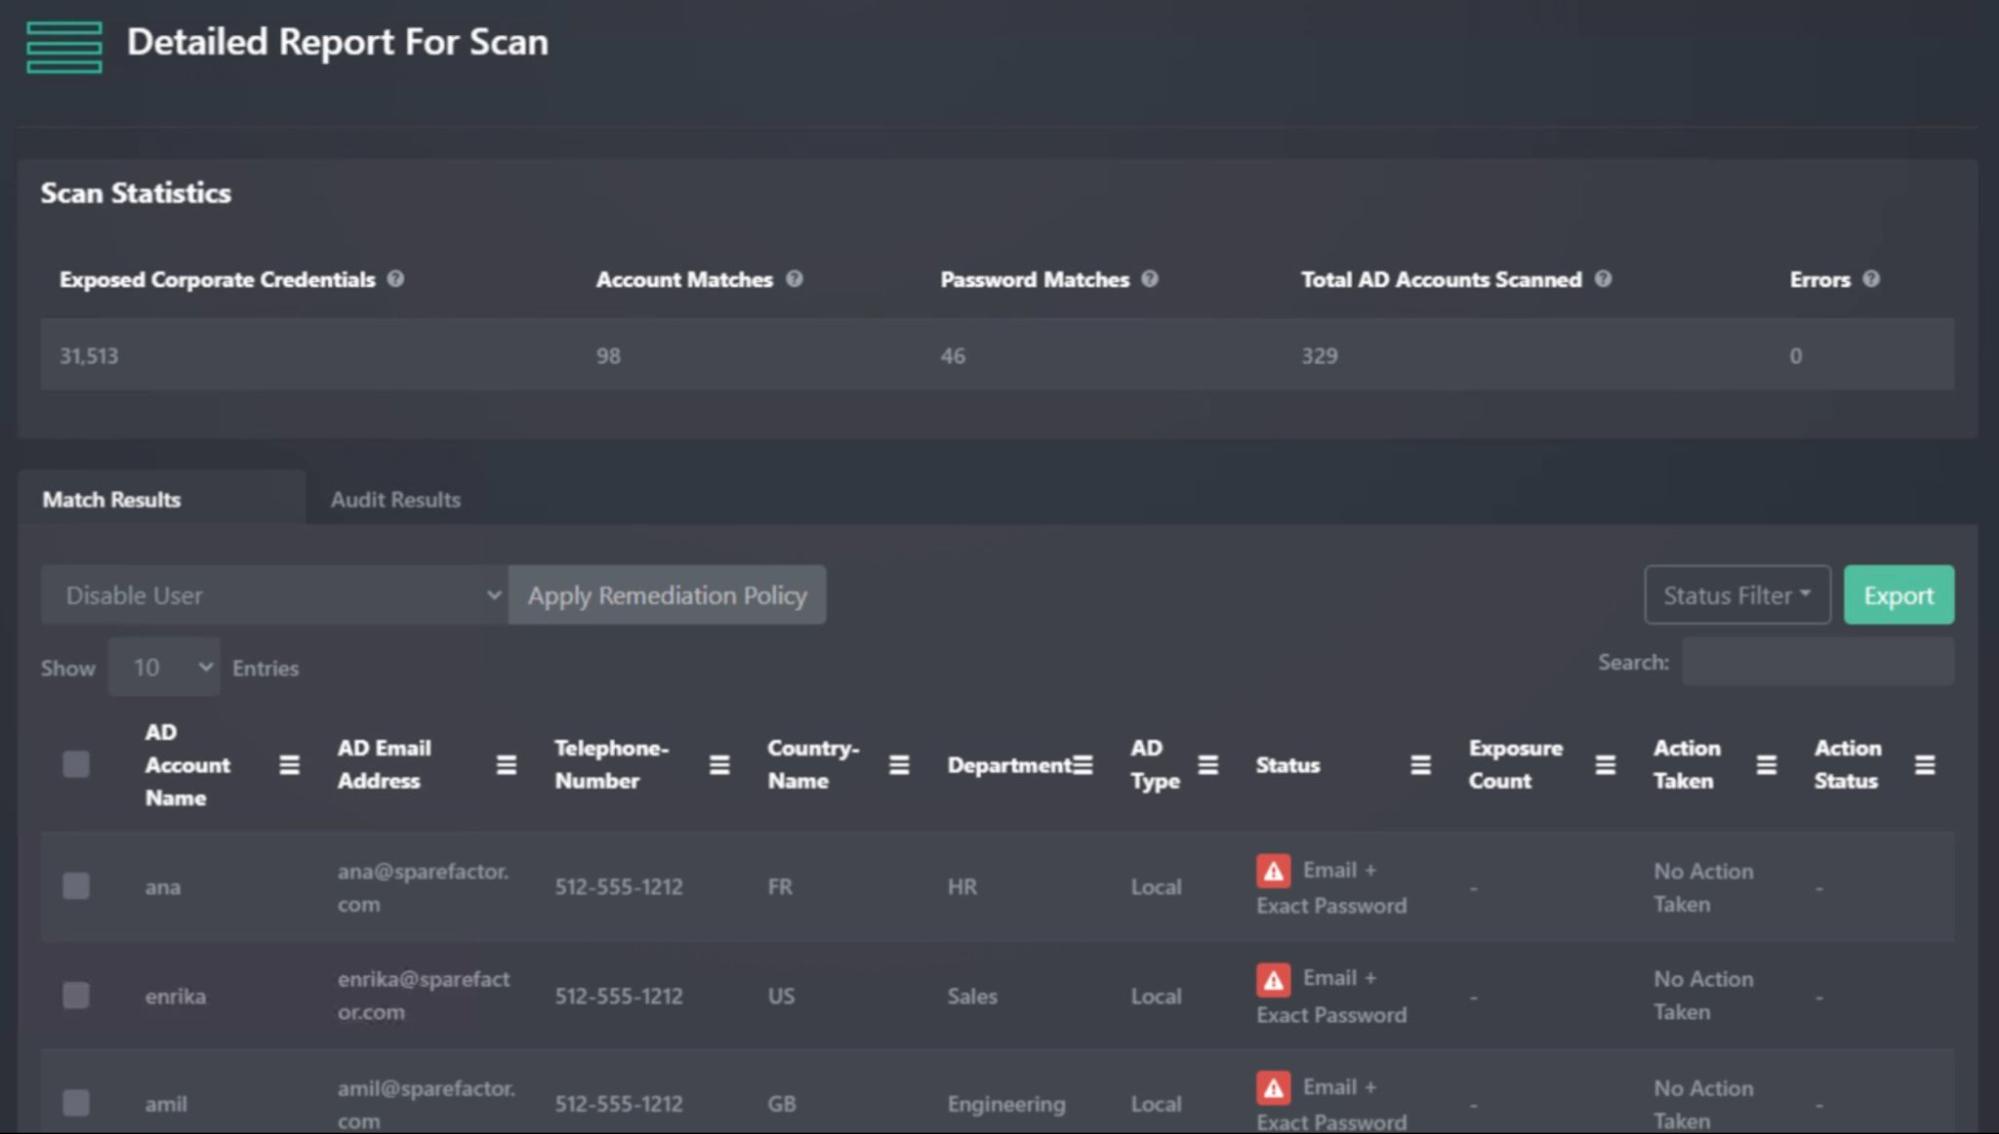This screenshot has width=1999, height=1134.
Task: Click the red alert icon in ana's status
Action: pyautogui.click(x=1272, y=872)
